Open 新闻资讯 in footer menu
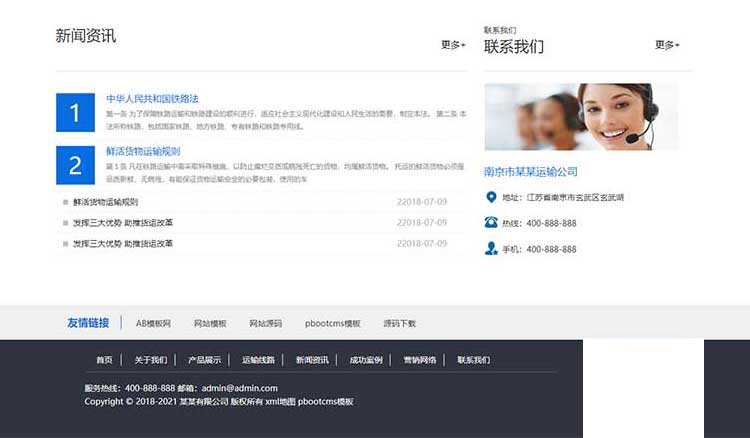This screenshot has height=438, width=750. [x=312, y=360]
